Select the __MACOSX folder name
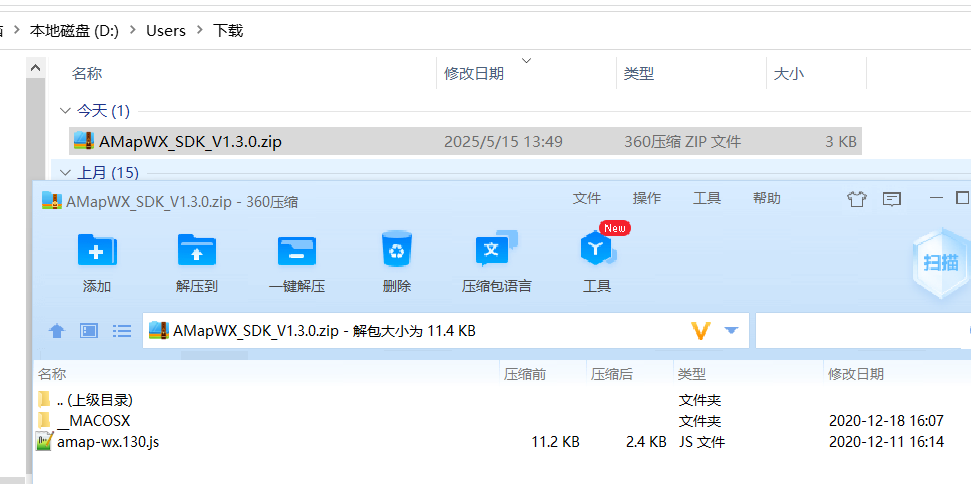The height and width of the screenshot is (484, 971). (x=94, y=421)
